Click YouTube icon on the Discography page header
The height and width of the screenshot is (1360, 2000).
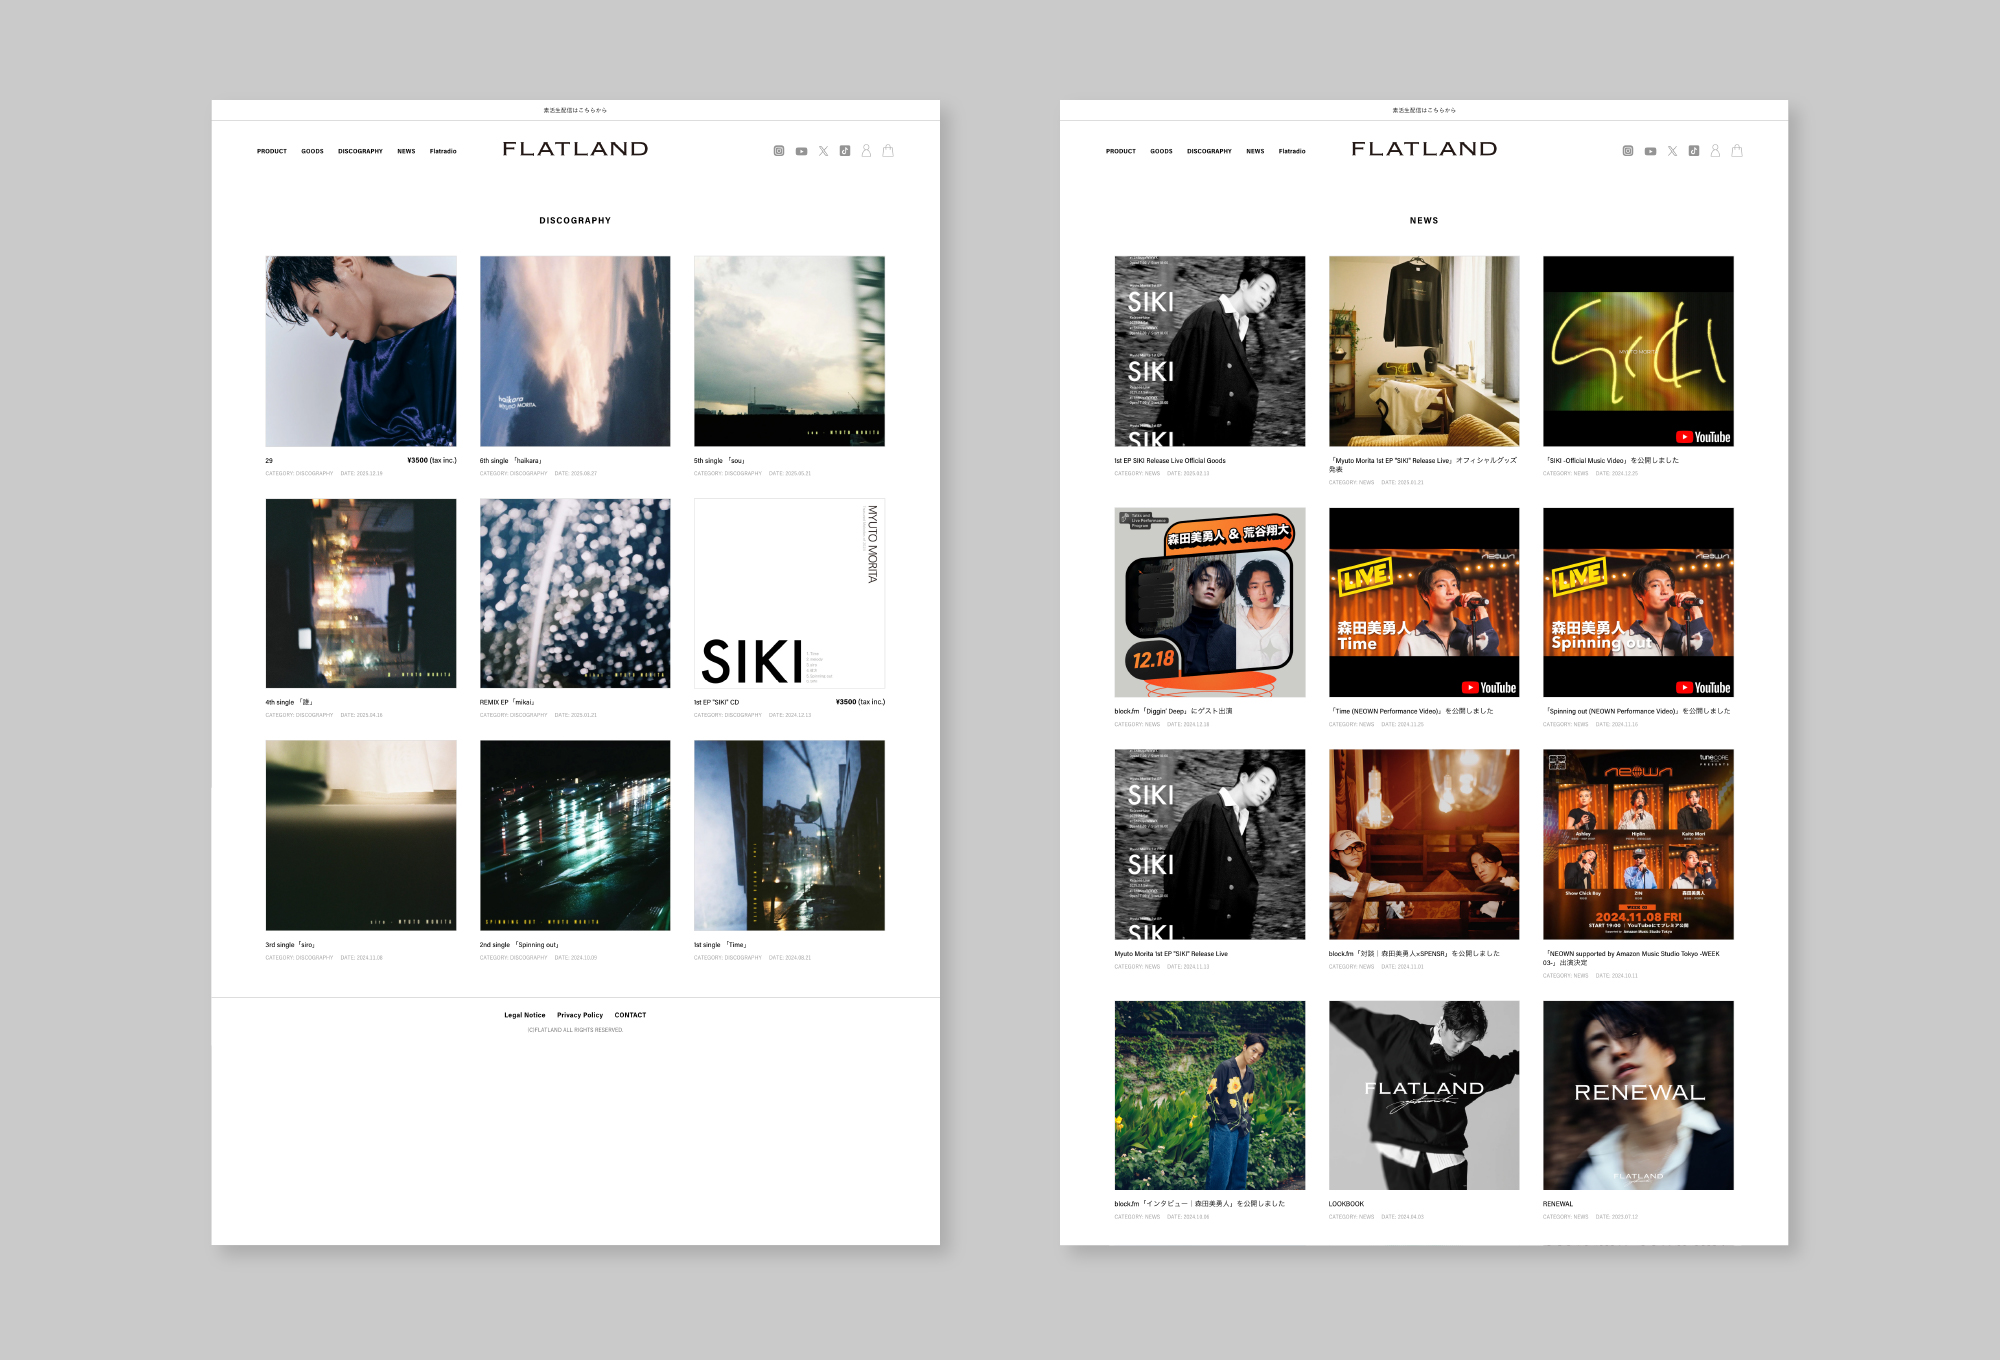click(801, 152)
